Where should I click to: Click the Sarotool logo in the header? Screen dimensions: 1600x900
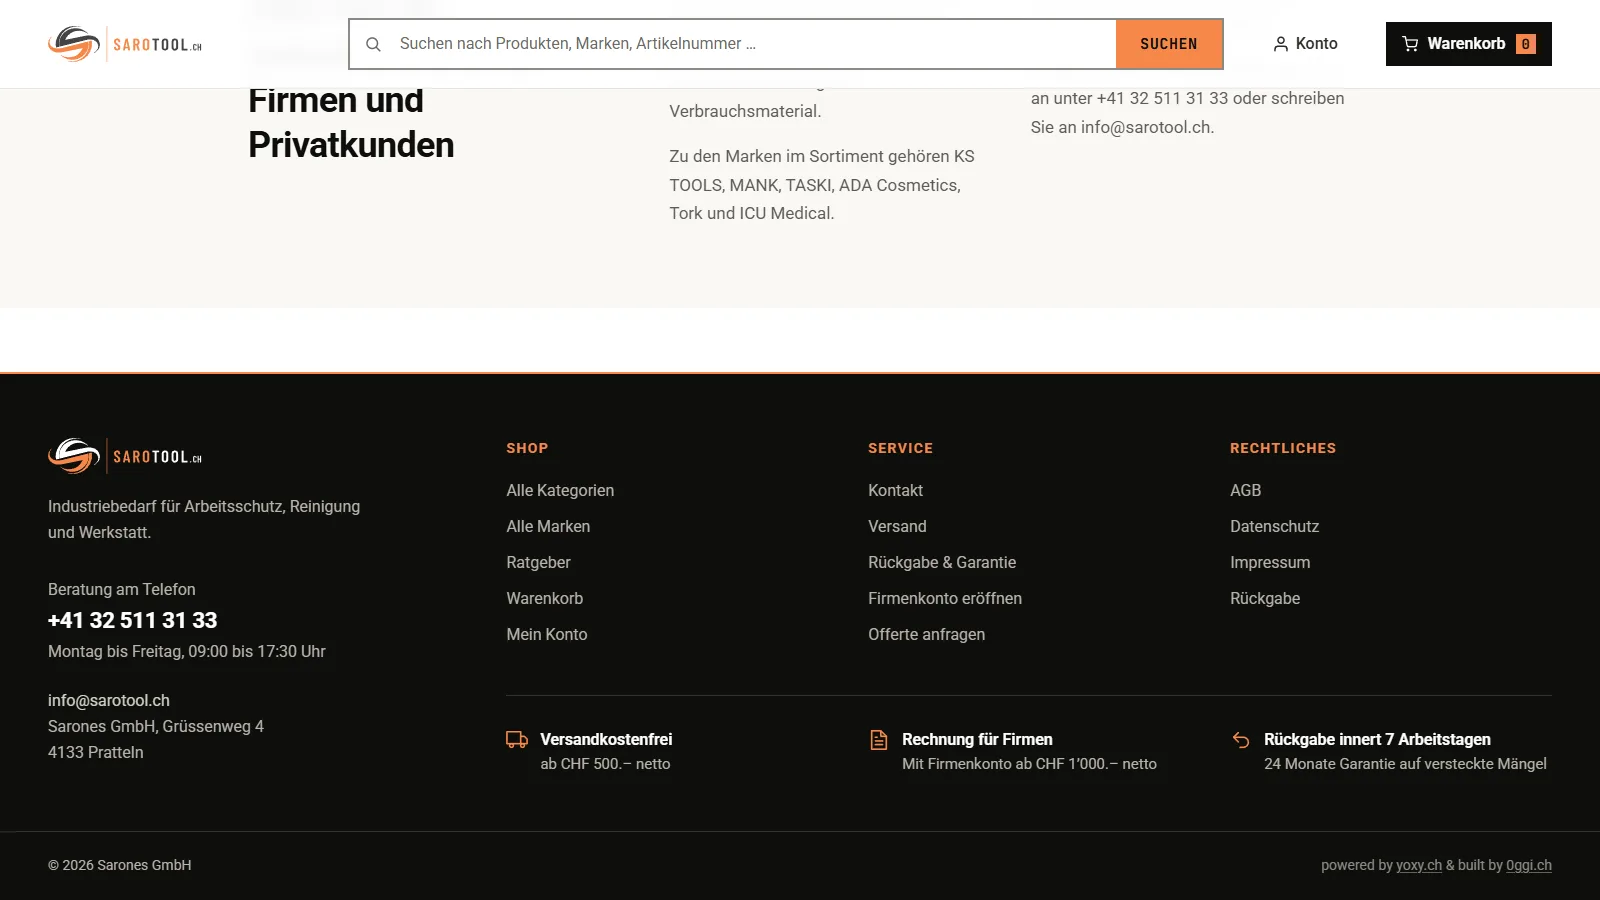click(125, 44)
